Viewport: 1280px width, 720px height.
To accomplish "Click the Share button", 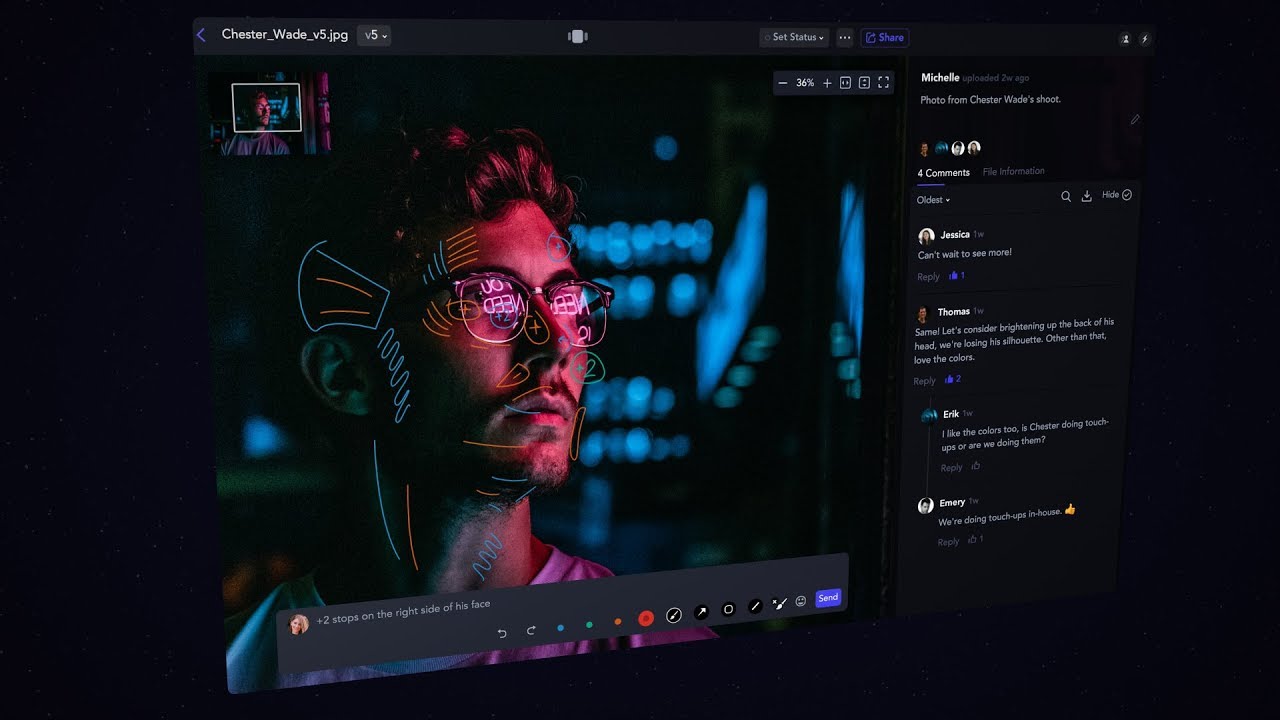I will tap(884, 38).
